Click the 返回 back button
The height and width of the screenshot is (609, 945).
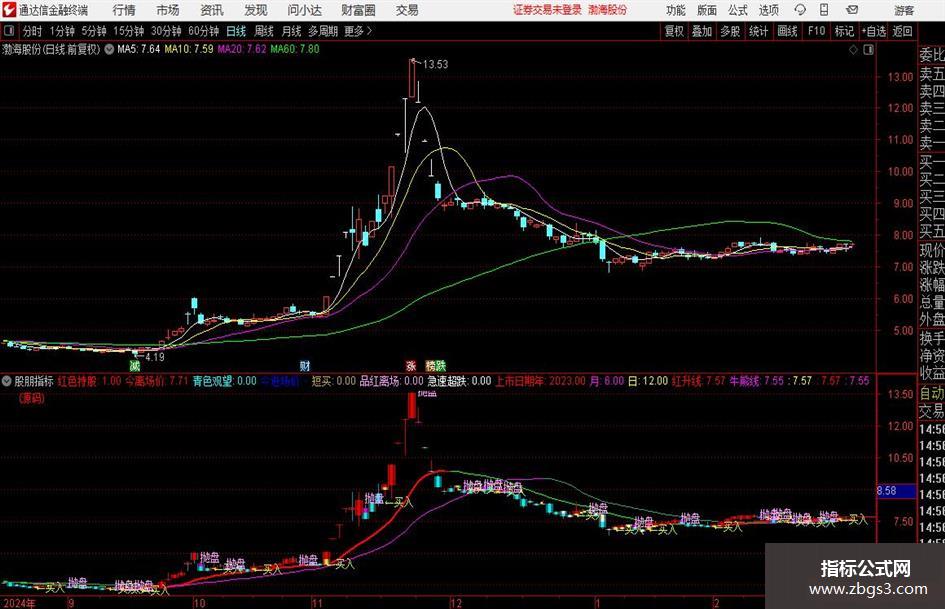902,31
